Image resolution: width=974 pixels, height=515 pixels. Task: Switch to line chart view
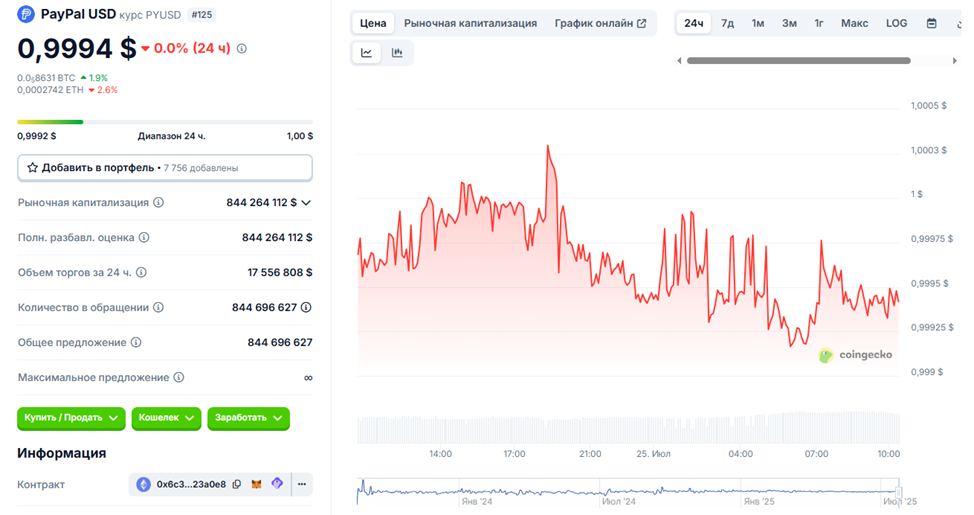[366, 53]
